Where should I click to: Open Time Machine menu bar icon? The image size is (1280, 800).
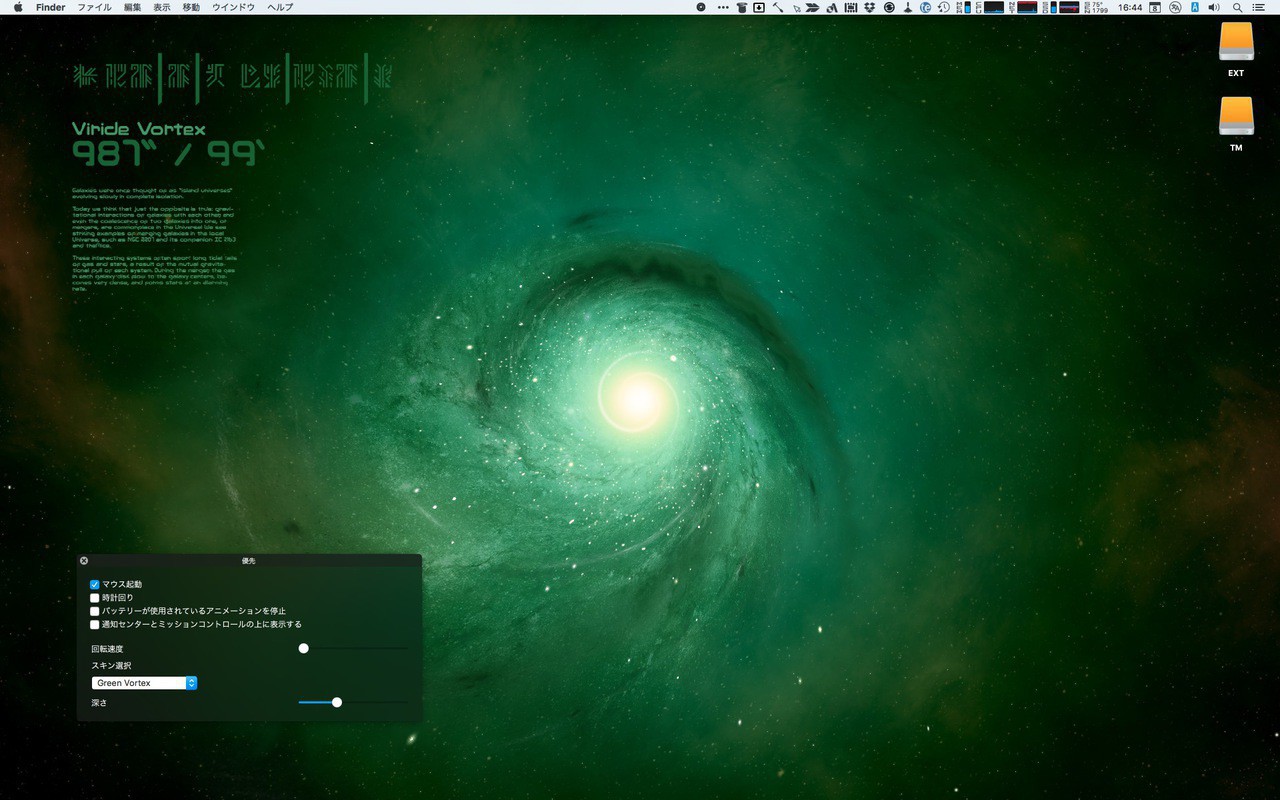pos(943,7)
